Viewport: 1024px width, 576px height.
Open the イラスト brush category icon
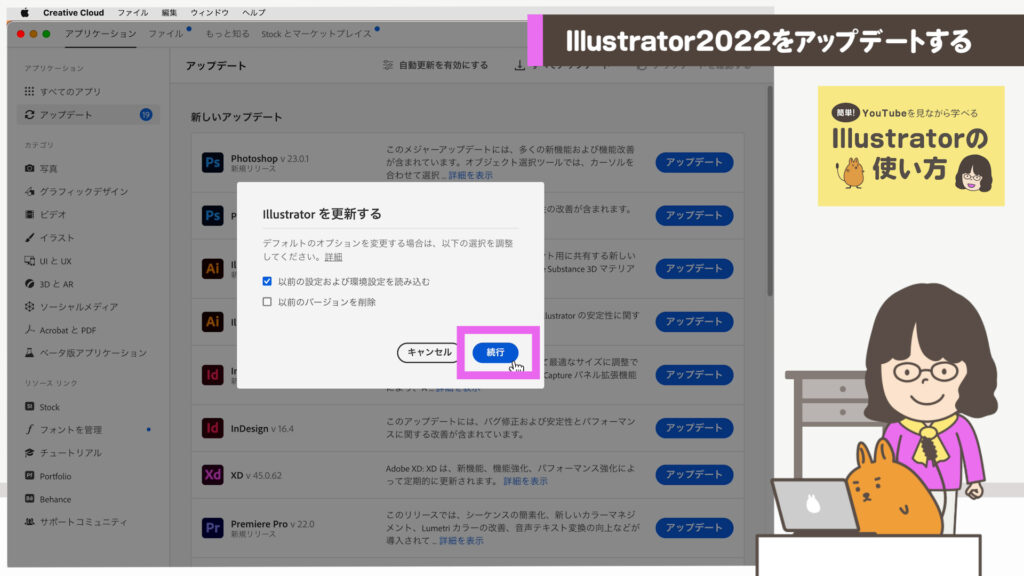29,238
